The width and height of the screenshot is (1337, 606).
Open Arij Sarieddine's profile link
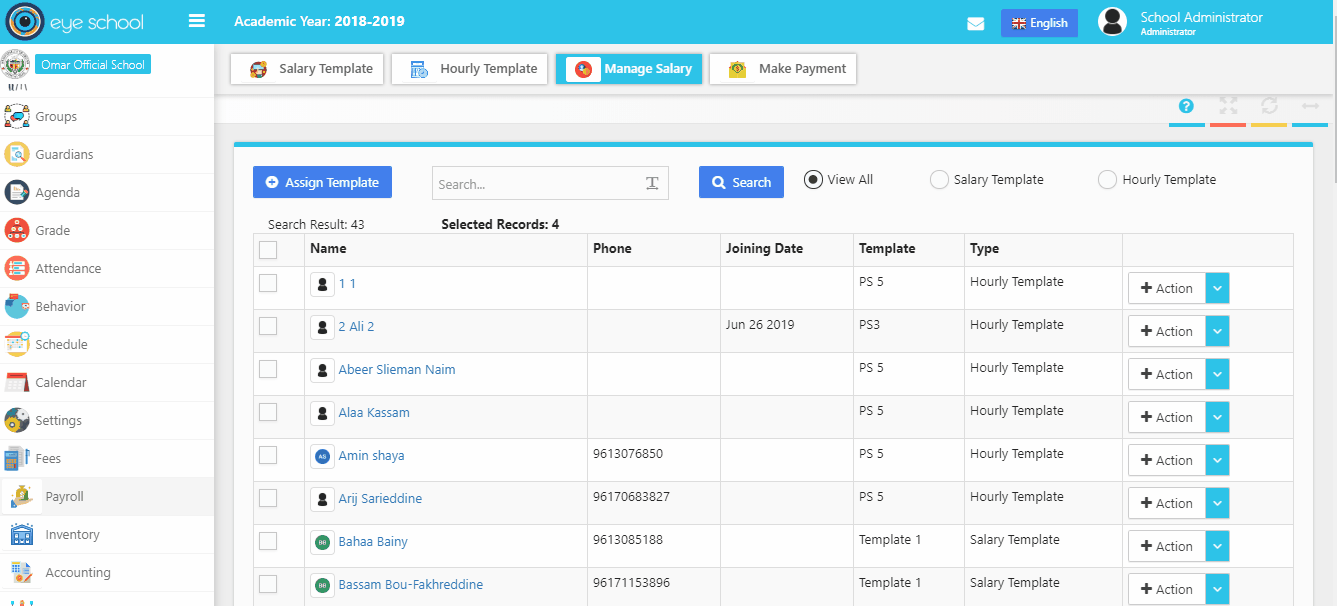click(x=380, y=499)
